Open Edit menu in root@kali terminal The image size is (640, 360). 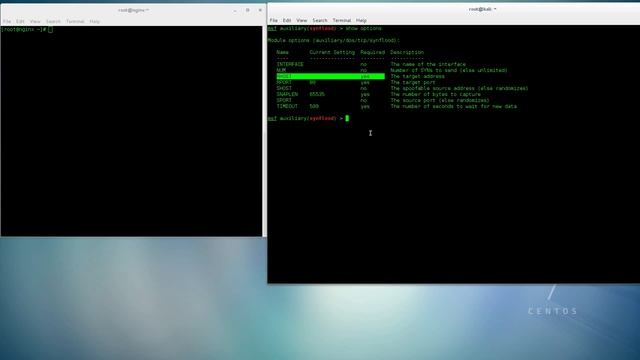click(x=287, y=20)
